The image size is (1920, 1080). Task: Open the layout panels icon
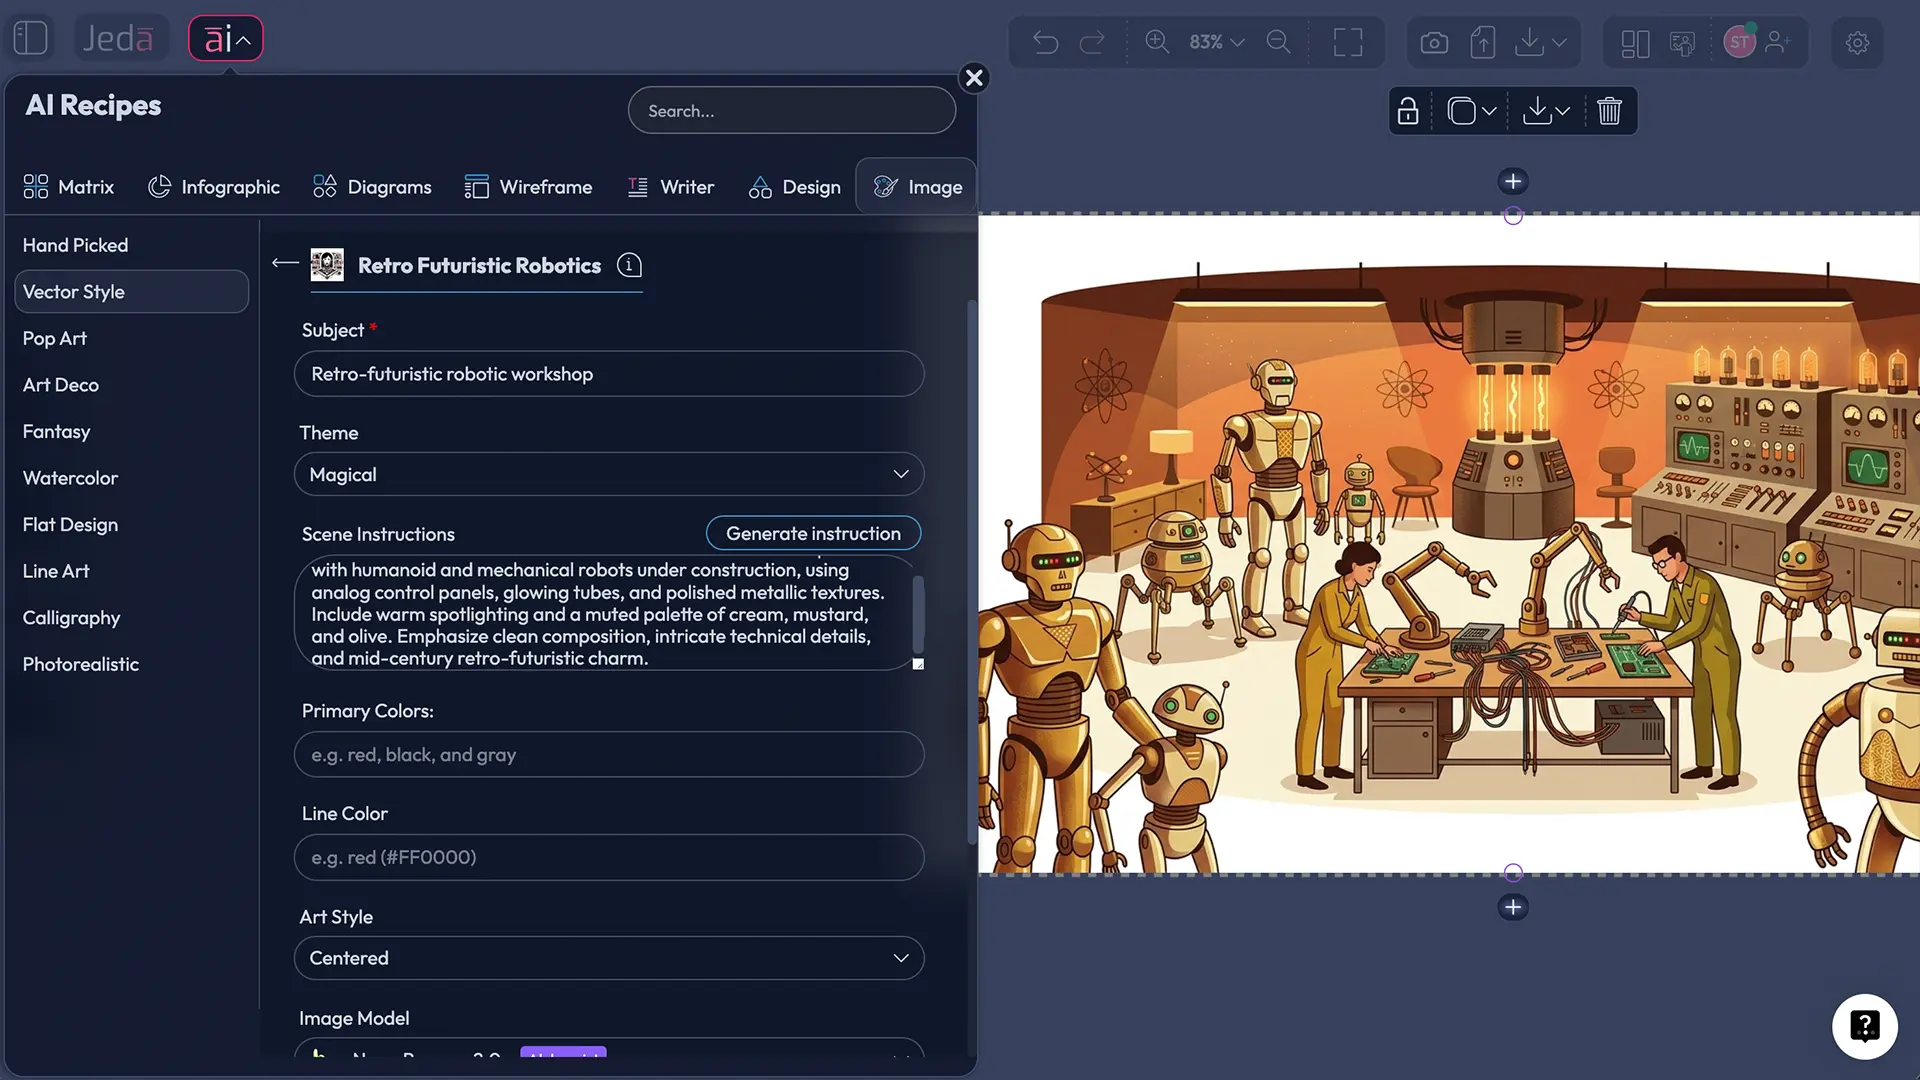point(1635,43)
